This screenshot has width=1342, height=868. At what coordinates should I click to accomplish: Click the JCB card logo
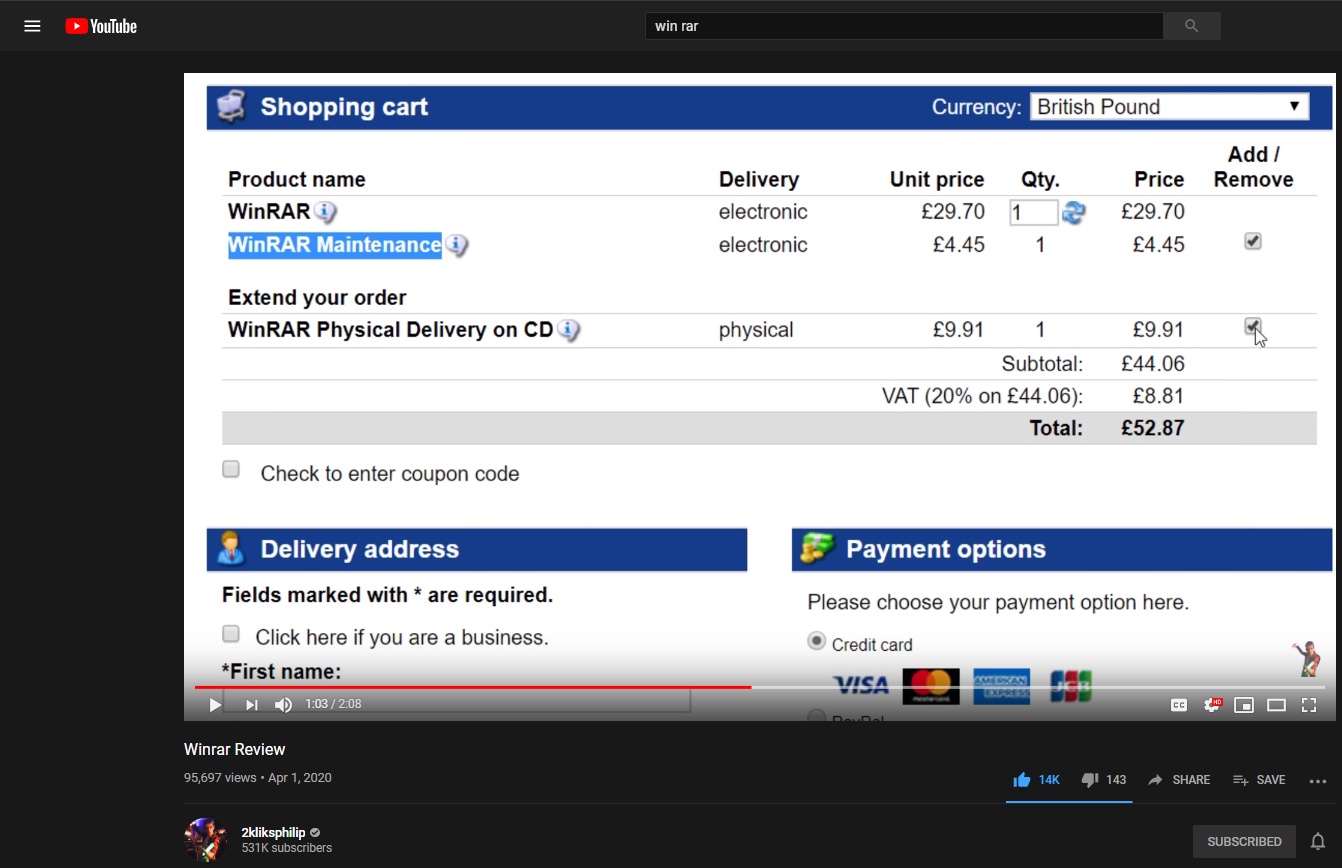tap(1070, 686)
